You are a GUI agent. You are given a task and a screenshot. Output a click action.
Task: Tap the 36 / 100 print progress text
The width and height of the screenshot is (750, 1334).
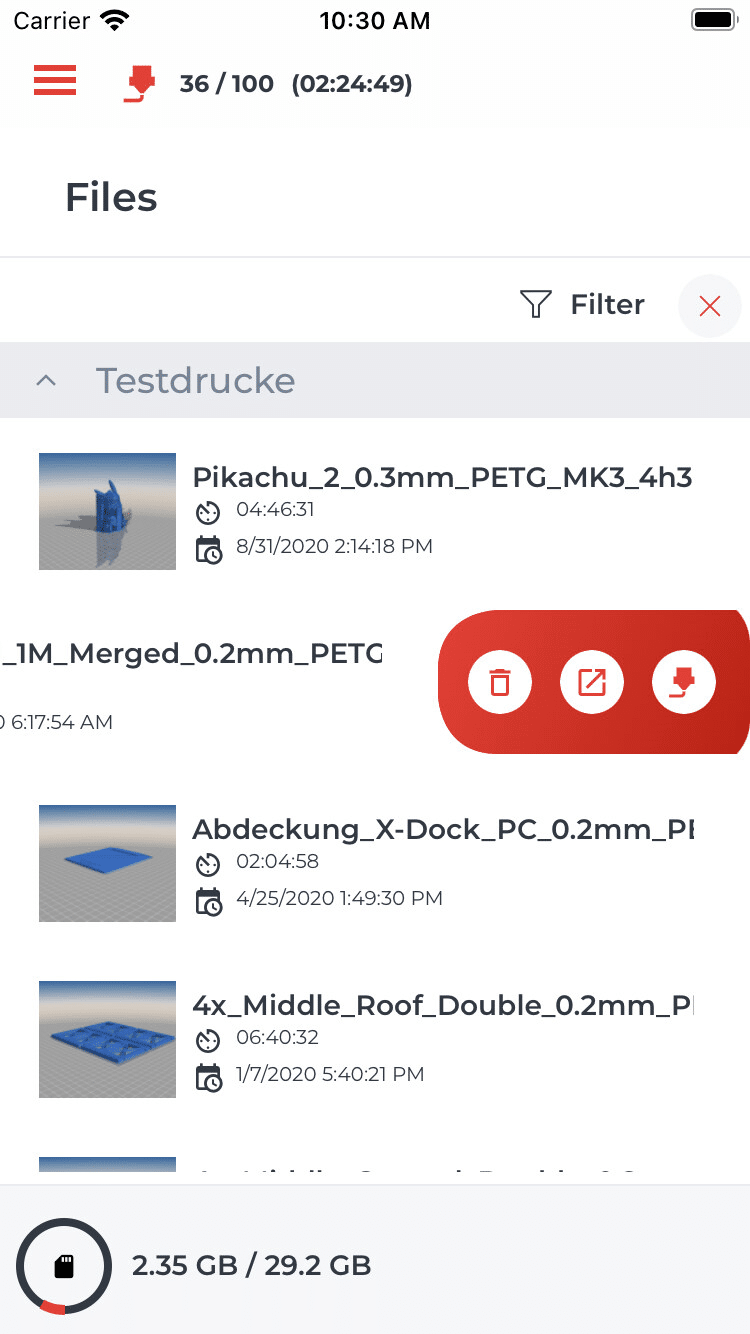coord(226,84)
